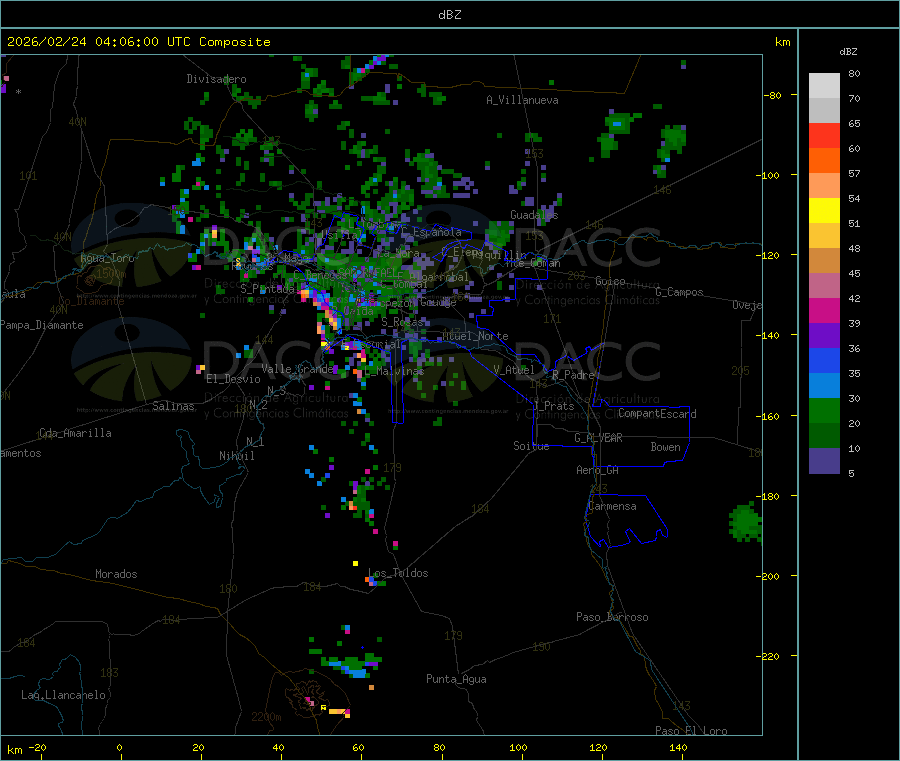This screenshot has width=900, height=761.
Task: Click the red 60 dBZ legend swatch
Action: pyautogui.click(x=824, y=135)
